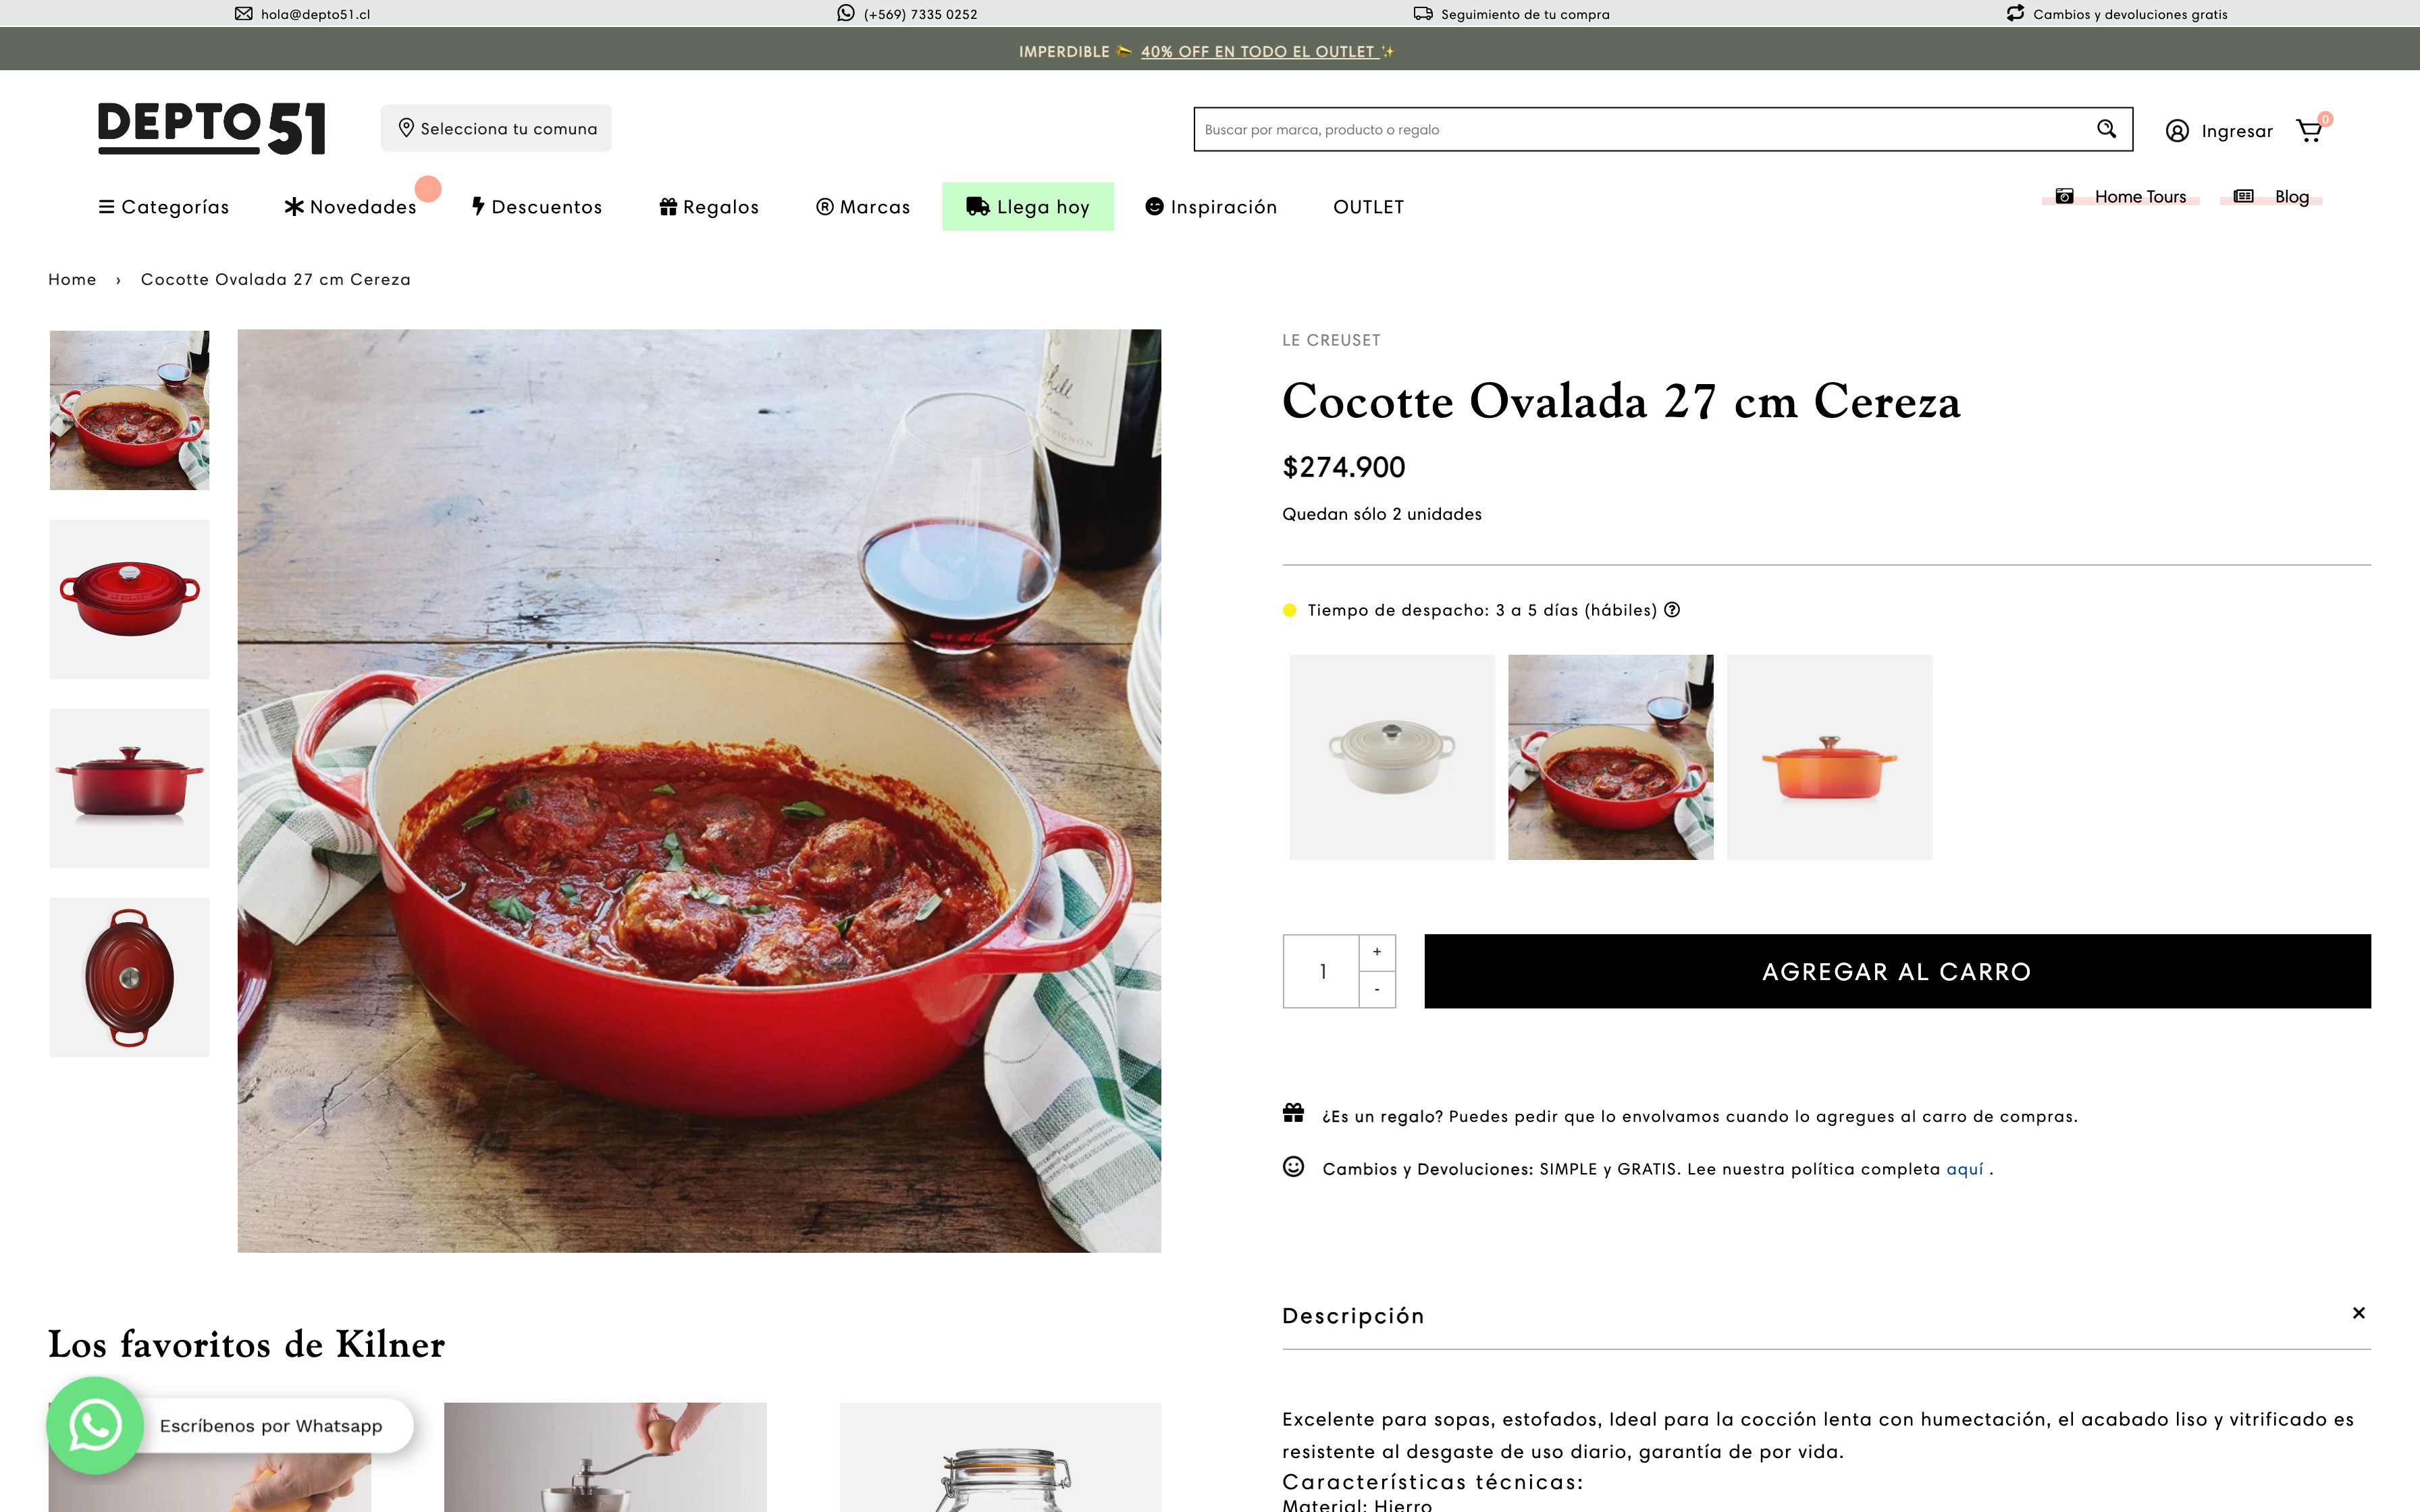This screenshot has width=2420, height=1512.
Task: Select the orange cocotte color variant
Action: pyautogui.click(x=1829, y=757)
